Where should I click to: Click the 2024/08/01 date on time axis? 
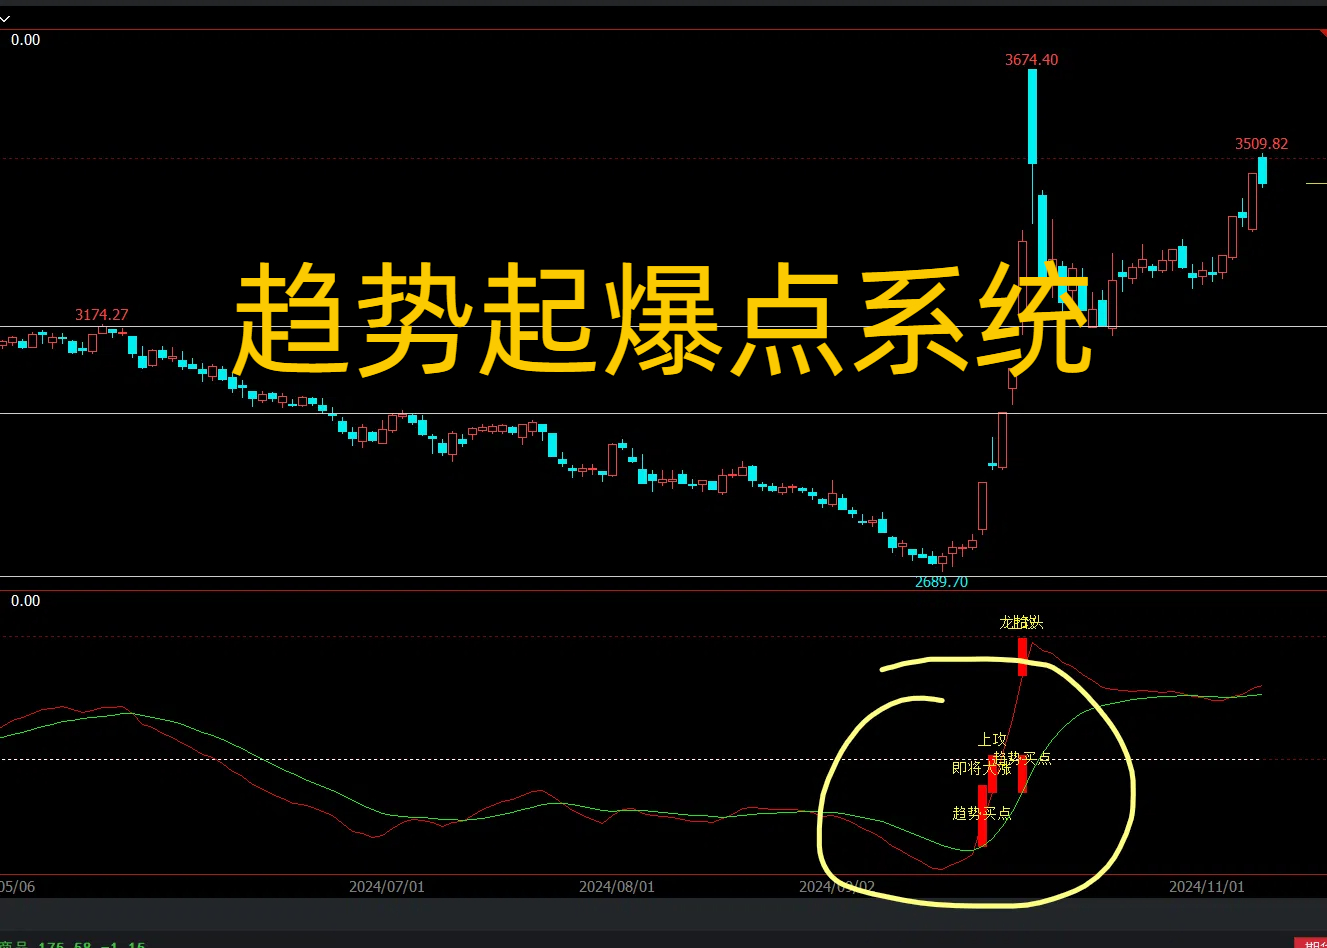[617, 887]
